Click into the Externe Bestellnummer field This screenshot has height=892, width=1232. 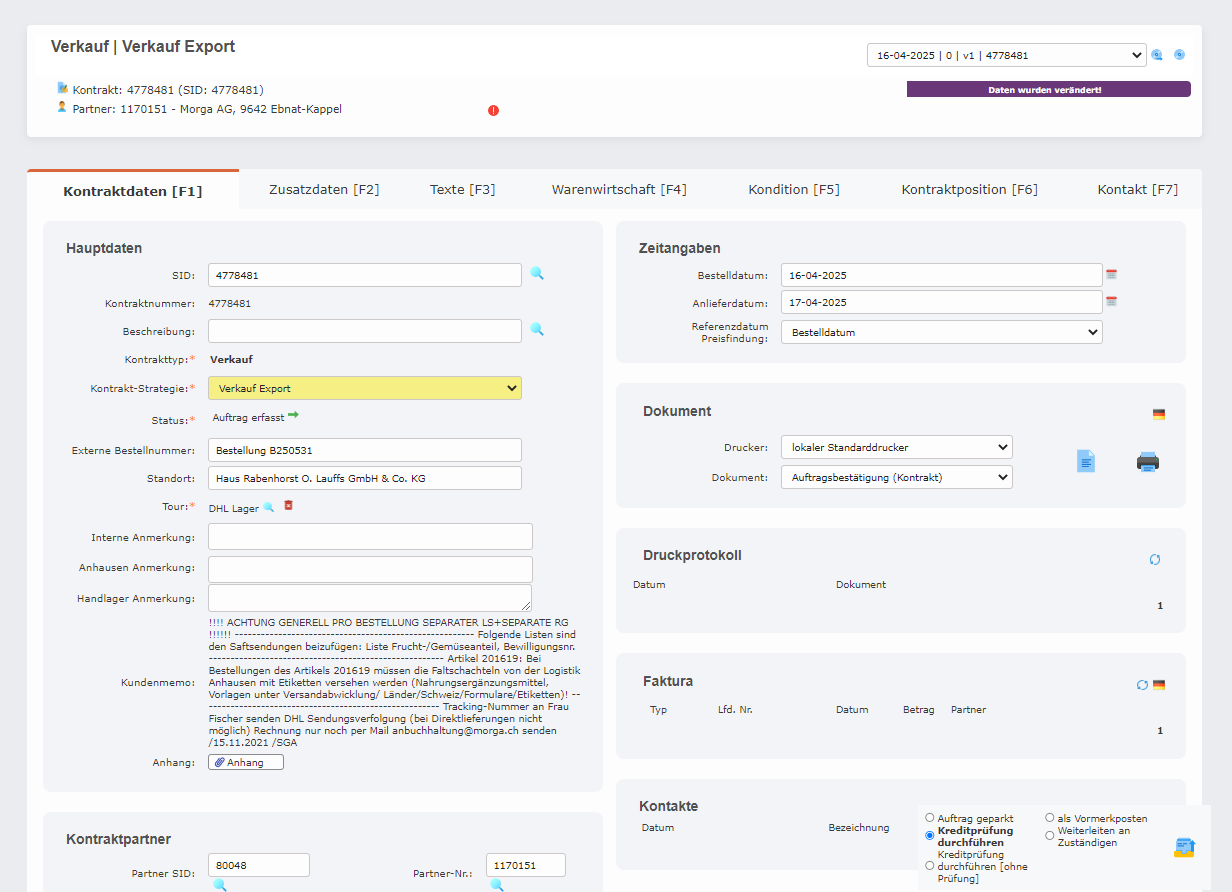tap(365, 450)
